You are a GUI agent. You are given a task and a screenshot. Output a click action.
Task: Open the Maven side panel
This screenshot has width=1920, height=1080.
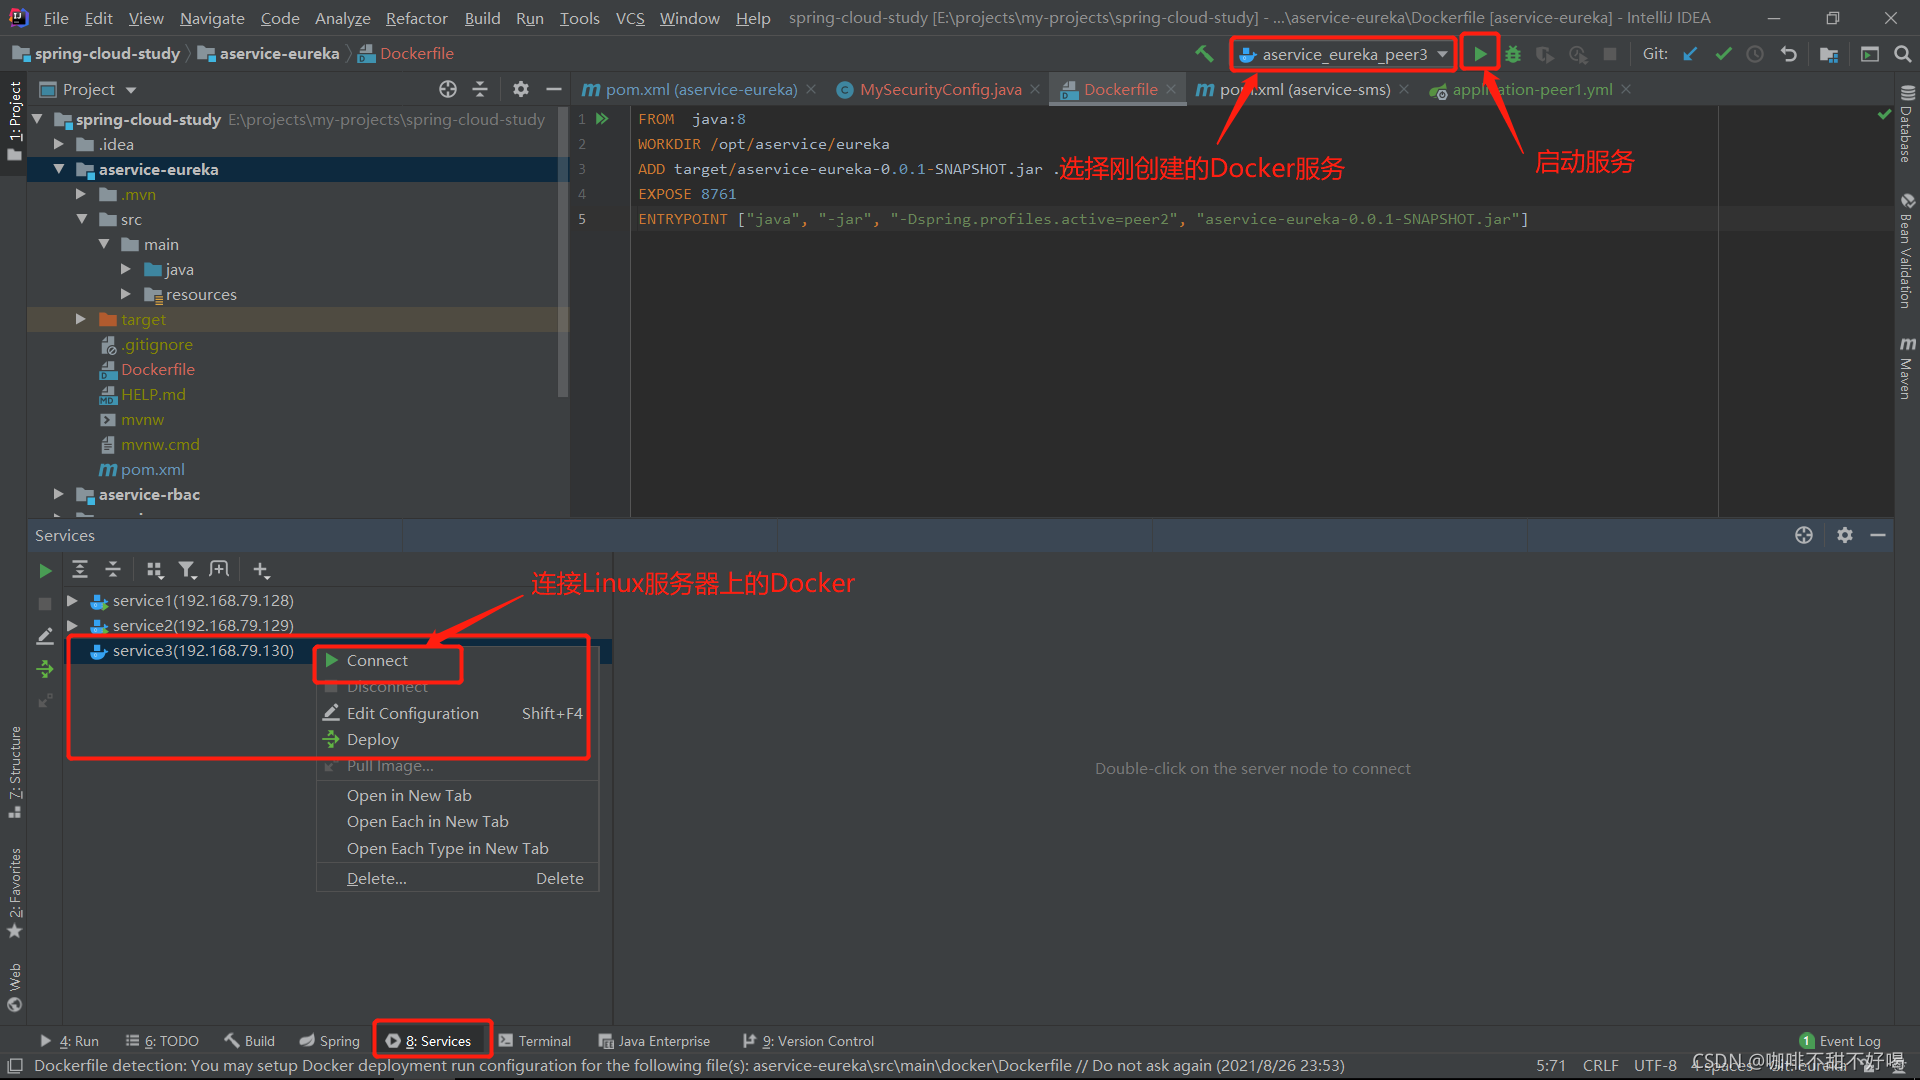[1907, 368]
